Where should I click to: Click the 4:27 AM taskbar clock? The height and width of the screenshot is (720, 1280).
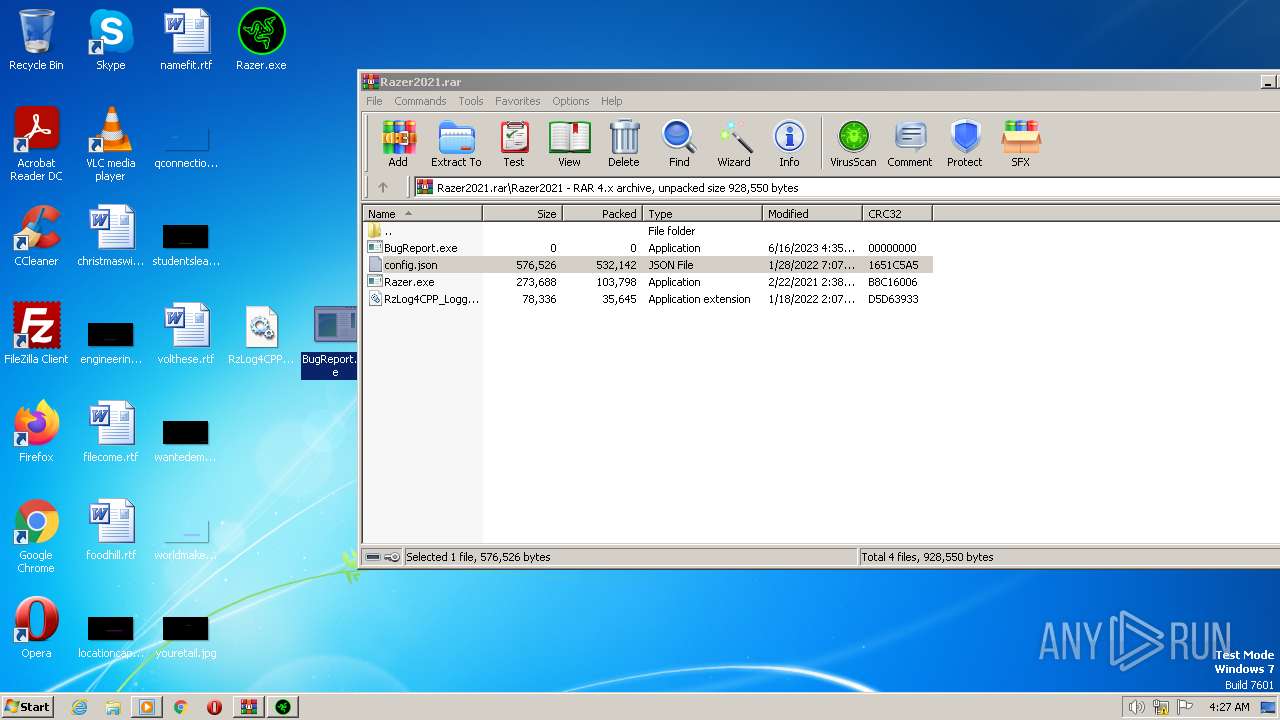(1229, 707)
